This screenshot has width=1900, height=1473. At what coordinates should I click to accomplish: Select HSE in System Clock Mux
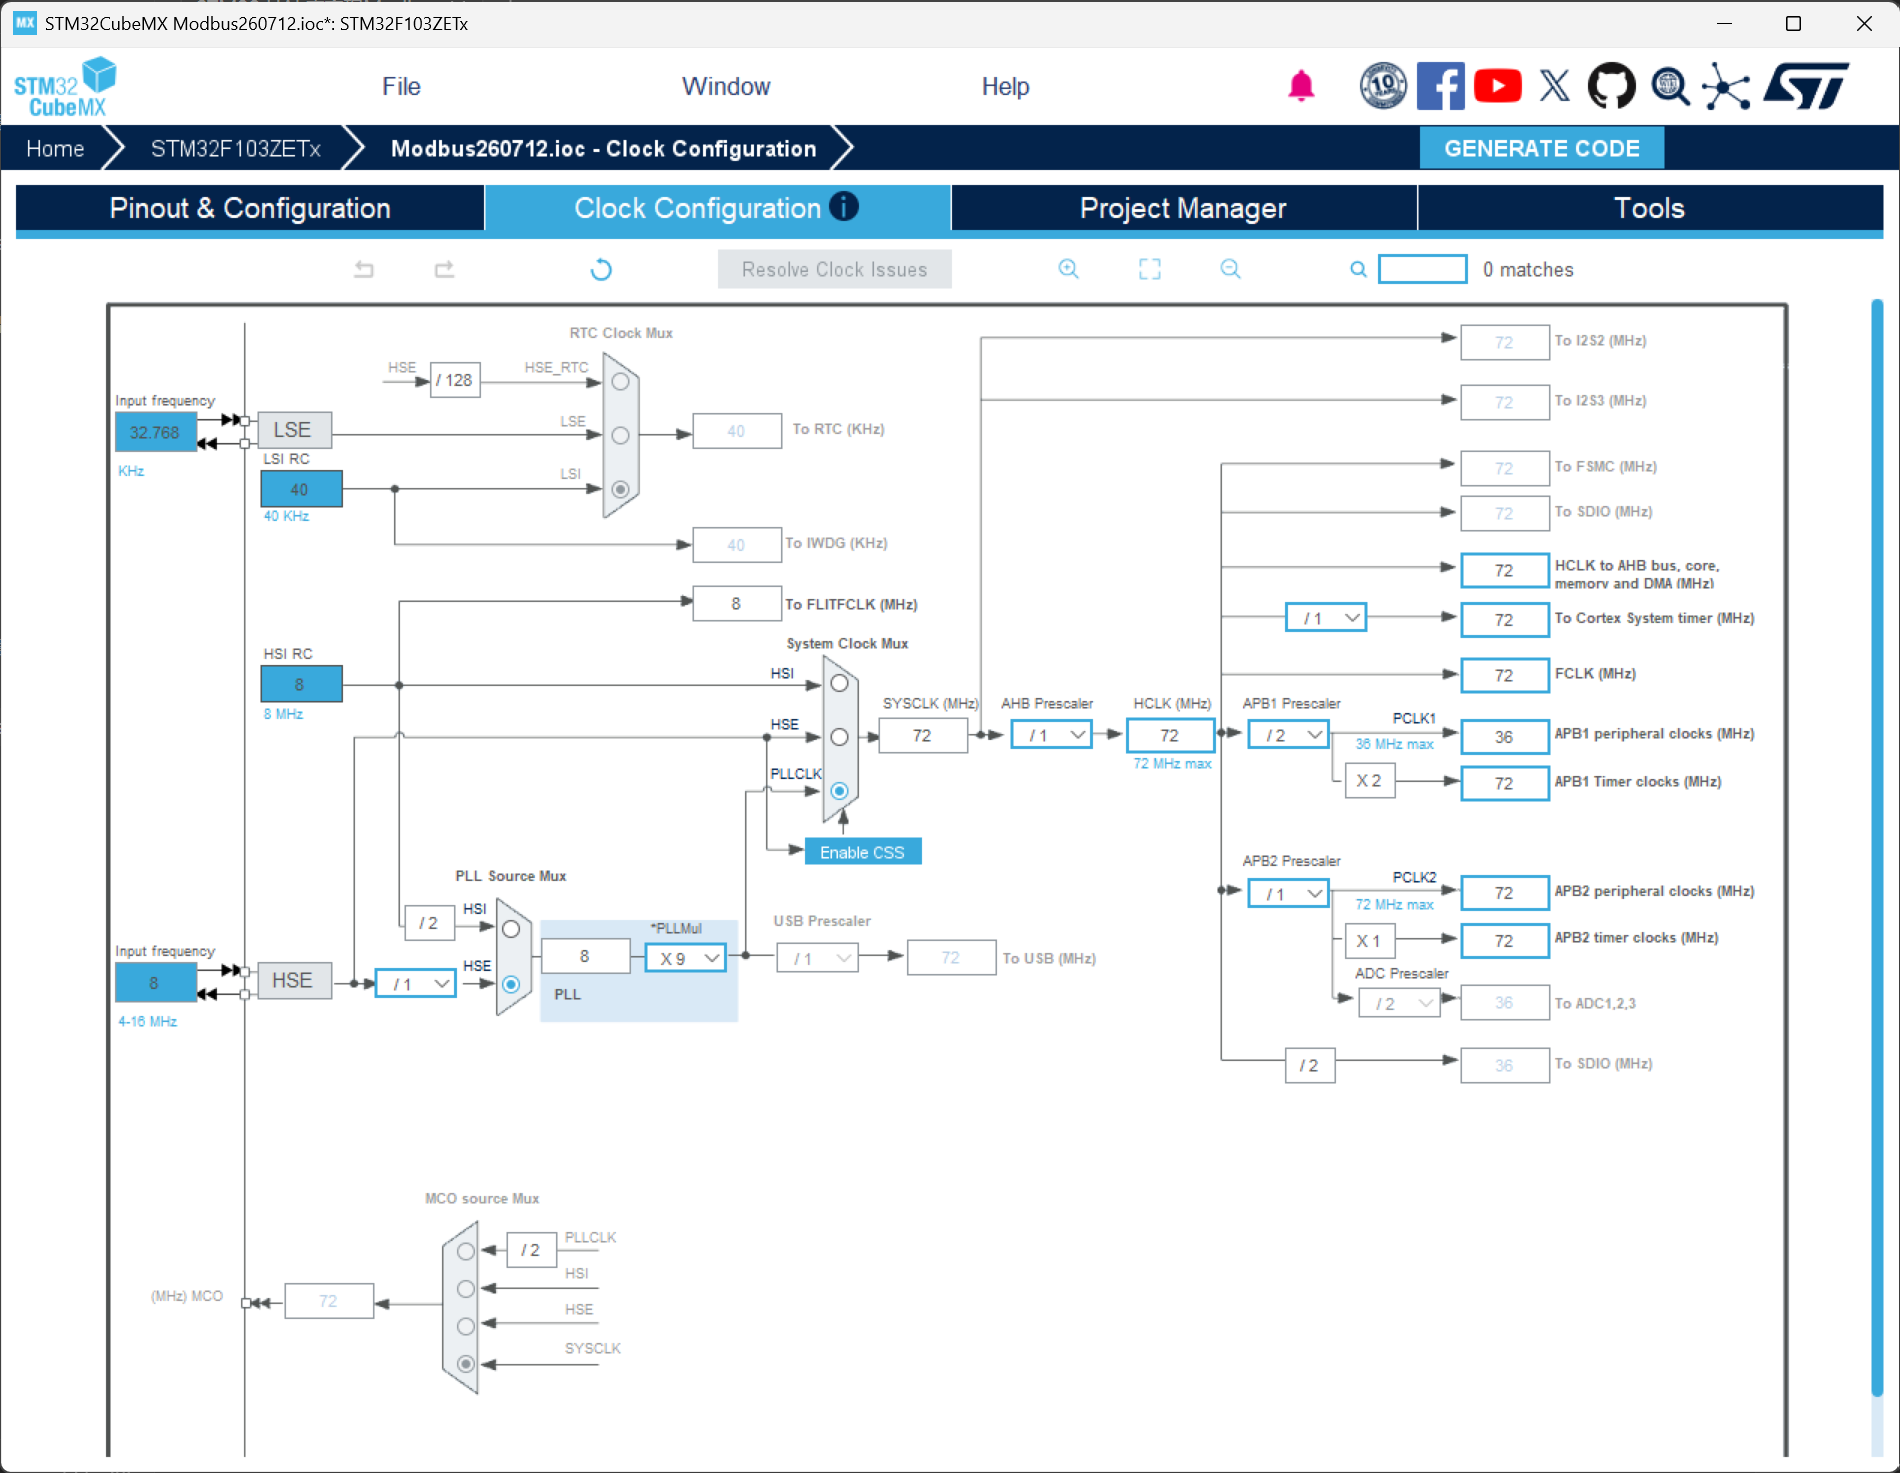839,737
